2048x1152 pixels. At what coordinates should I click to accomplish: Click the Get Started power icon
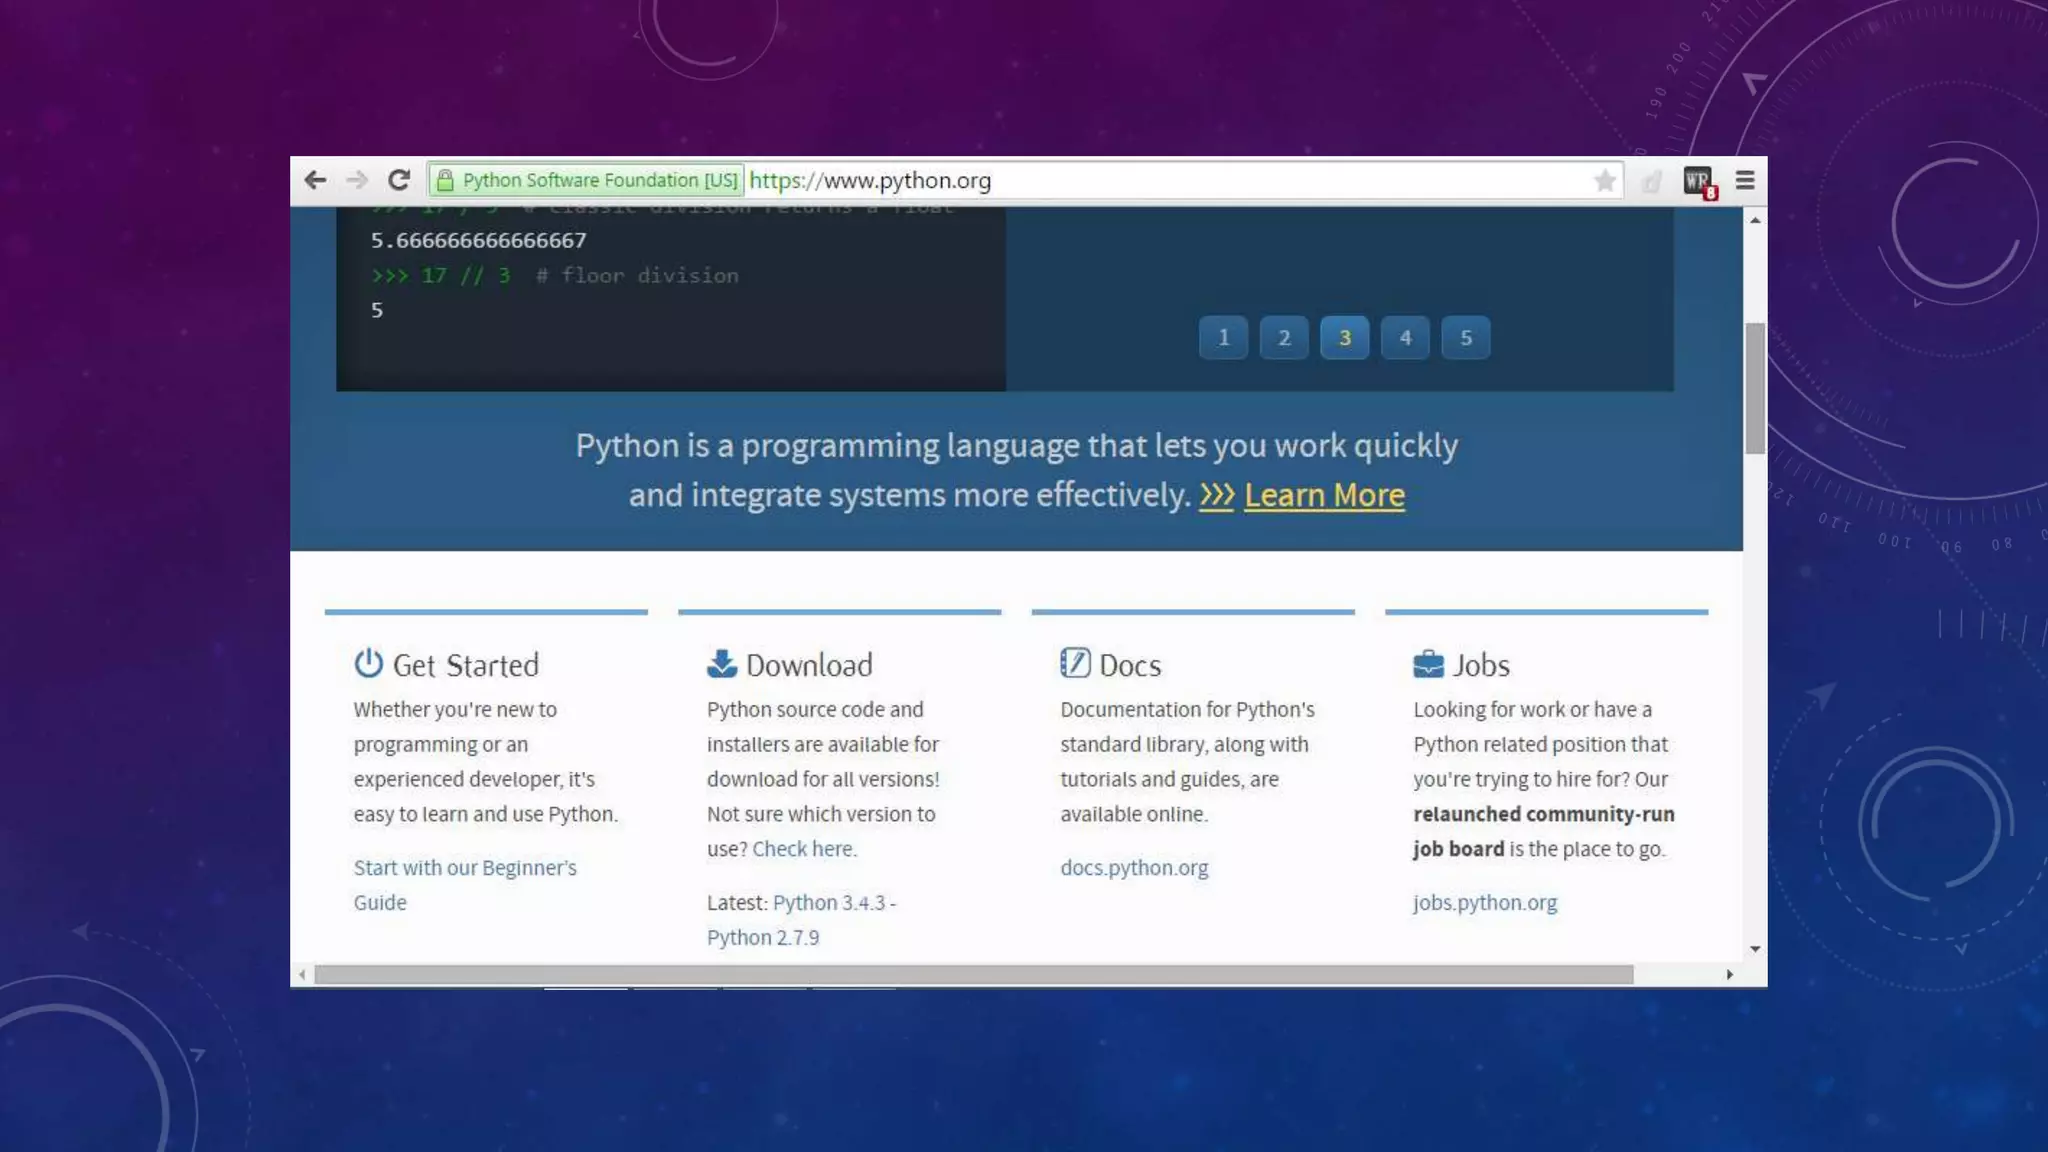click(368, 663)
